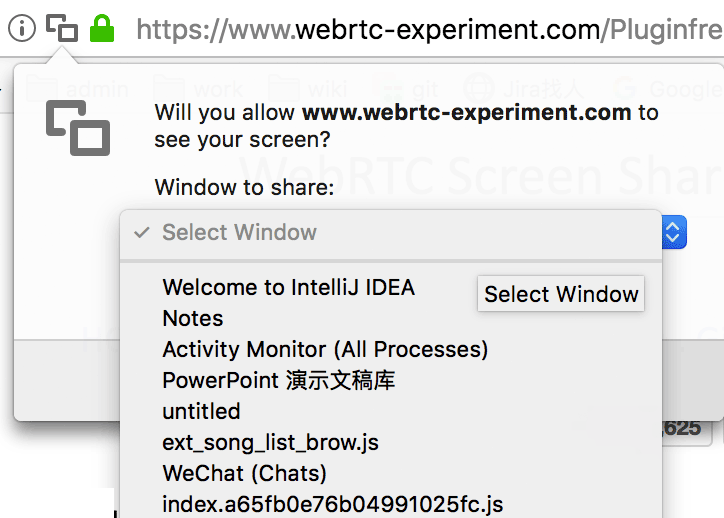Click the screen sharing indicator icon in address bar

click(61, 28)
